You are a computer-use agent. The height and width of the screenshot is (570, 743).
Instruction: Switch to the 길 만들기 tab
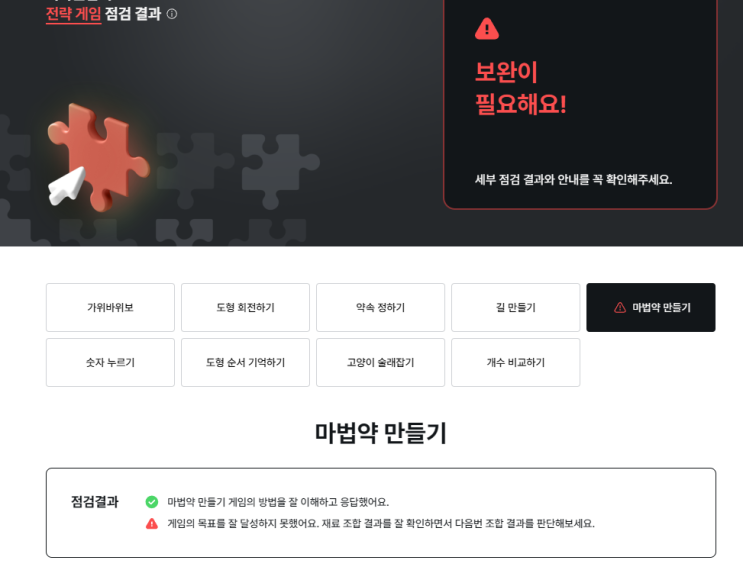(x=516, y=308)
